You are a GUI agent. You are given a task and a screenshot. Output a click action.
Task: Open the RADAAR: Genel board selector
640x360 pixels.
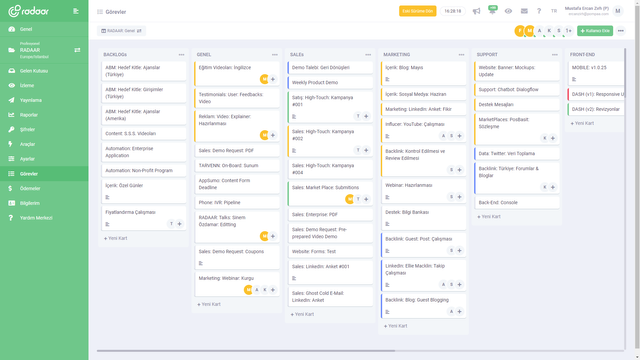pos(121,31)
